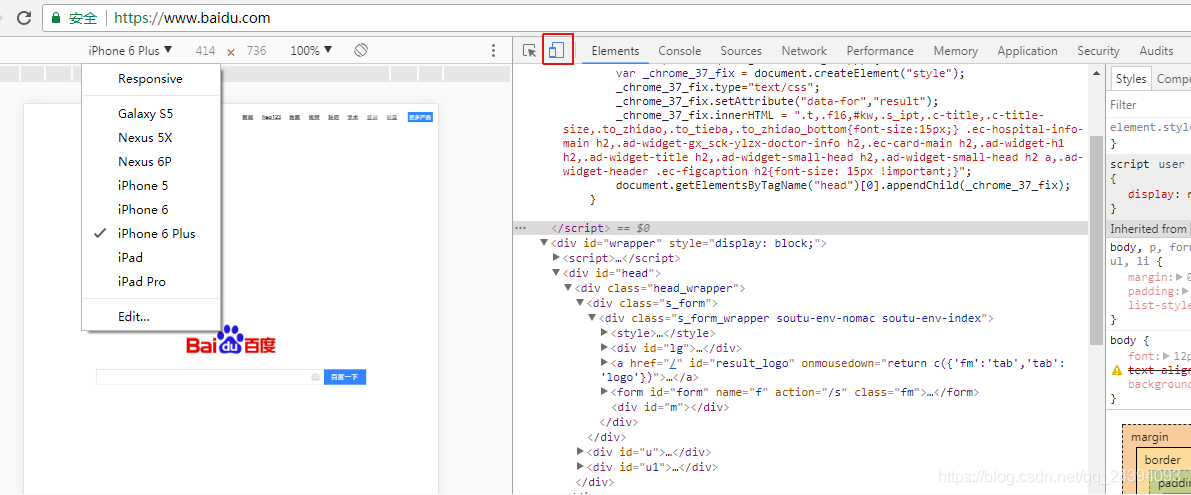This screenshot has width=1191, height=495.
Task: Select iPhone 5 in device list
Action: 143,186
